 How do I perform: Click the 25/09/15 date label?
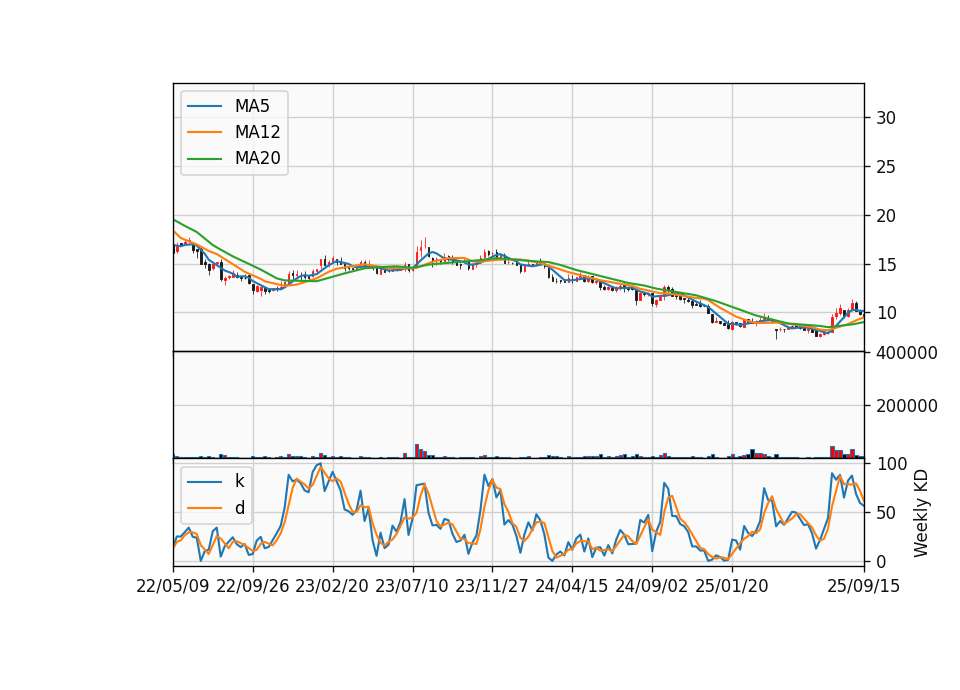point(864,586)
